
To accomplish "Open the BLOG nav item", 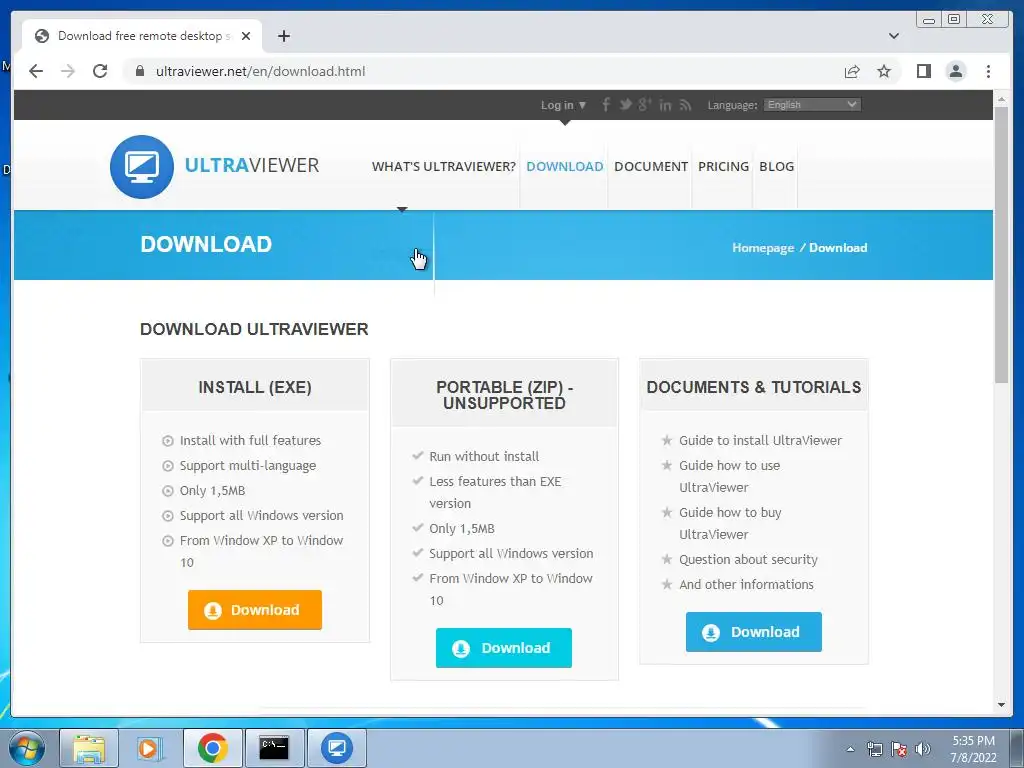I will point(776,167).
